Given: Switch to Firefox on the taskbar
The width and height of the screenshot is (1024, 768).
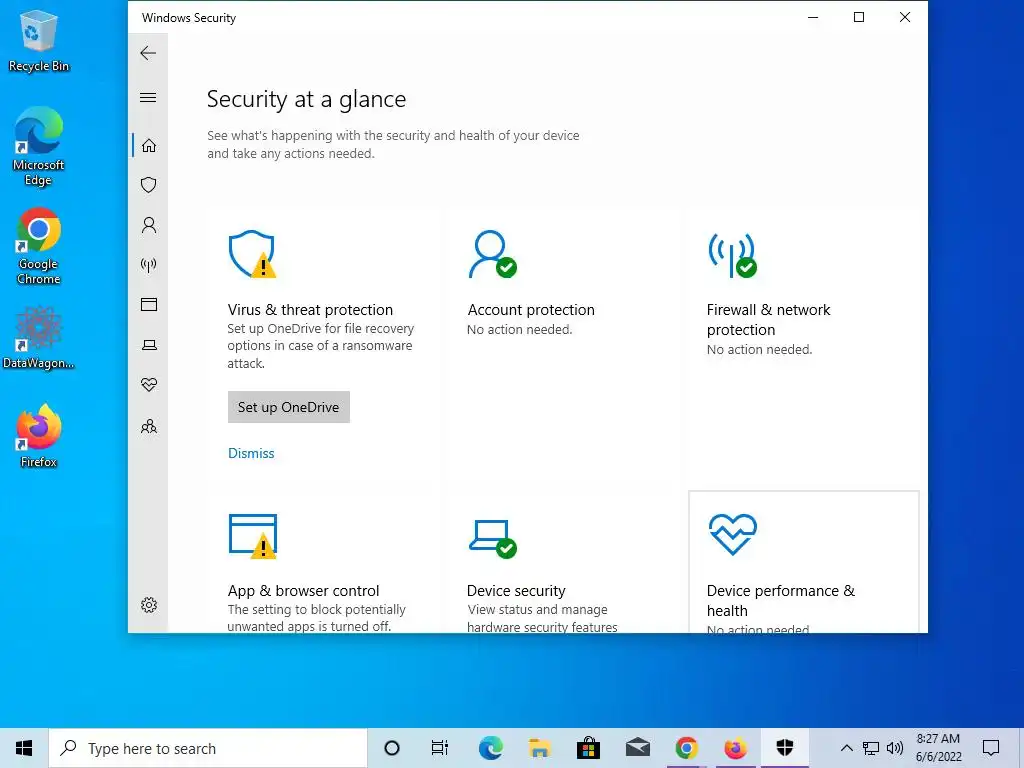Looking at the screenshot, I should tap(735, 748).
